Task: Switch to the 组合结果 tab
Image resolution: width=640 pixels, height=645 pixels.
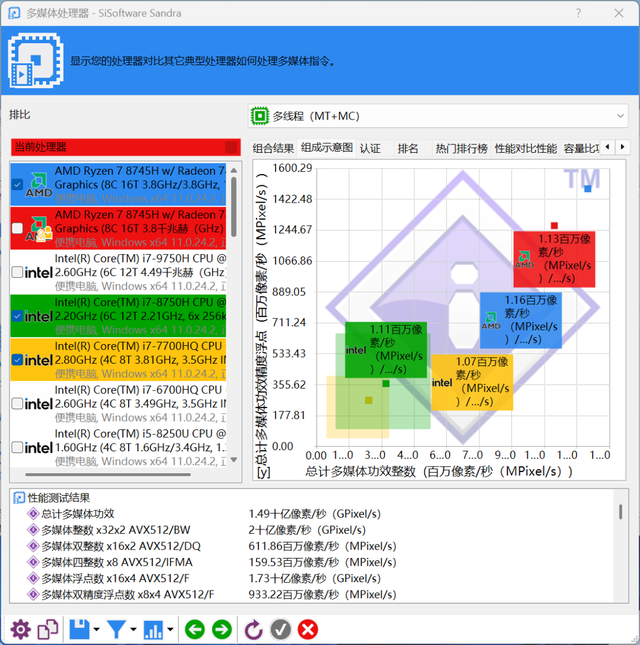Action: tap(273, 148)
